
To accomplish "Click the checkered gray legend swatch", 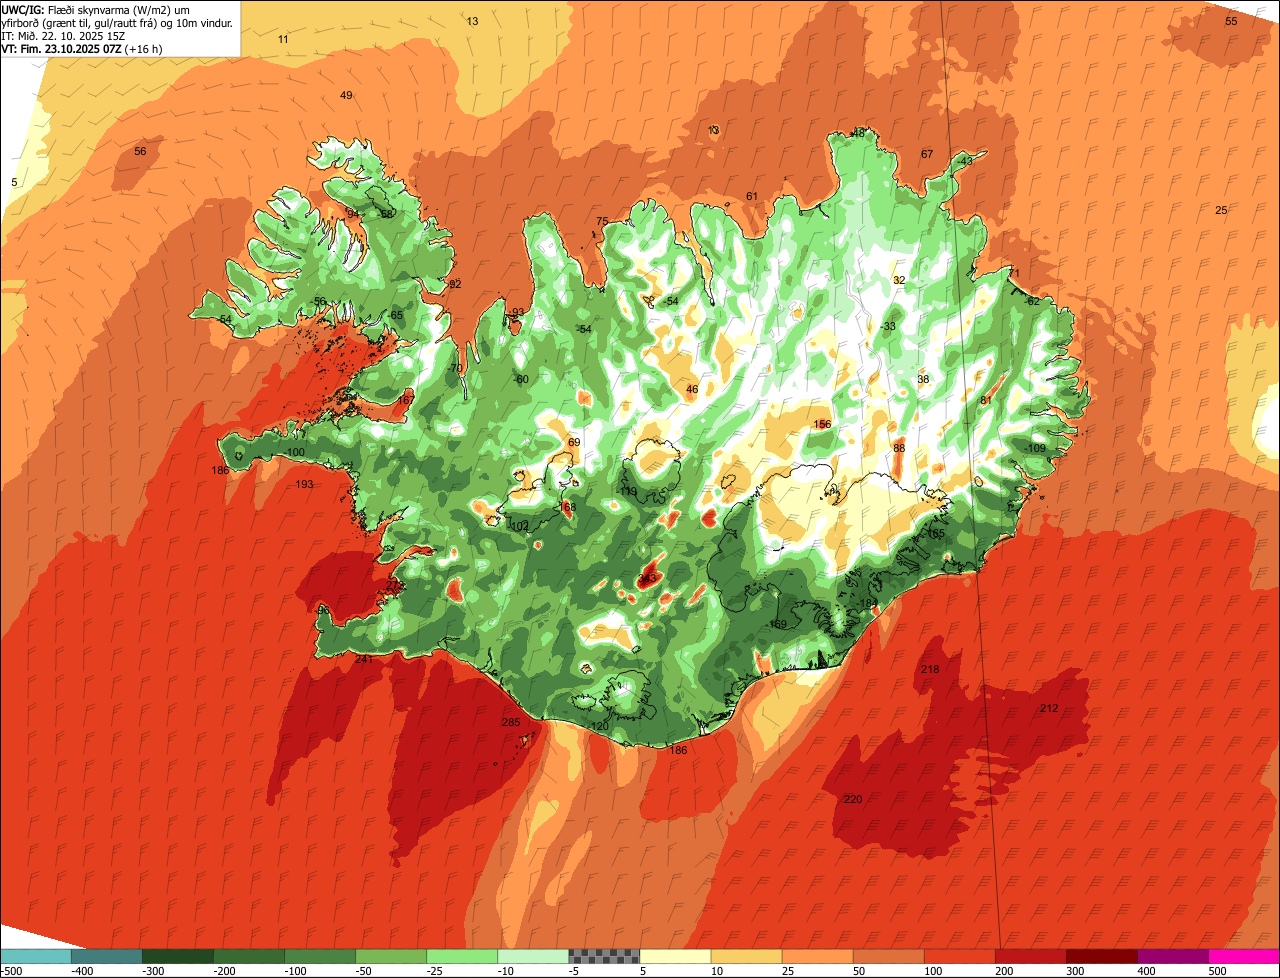I will (x=603, y=955).
